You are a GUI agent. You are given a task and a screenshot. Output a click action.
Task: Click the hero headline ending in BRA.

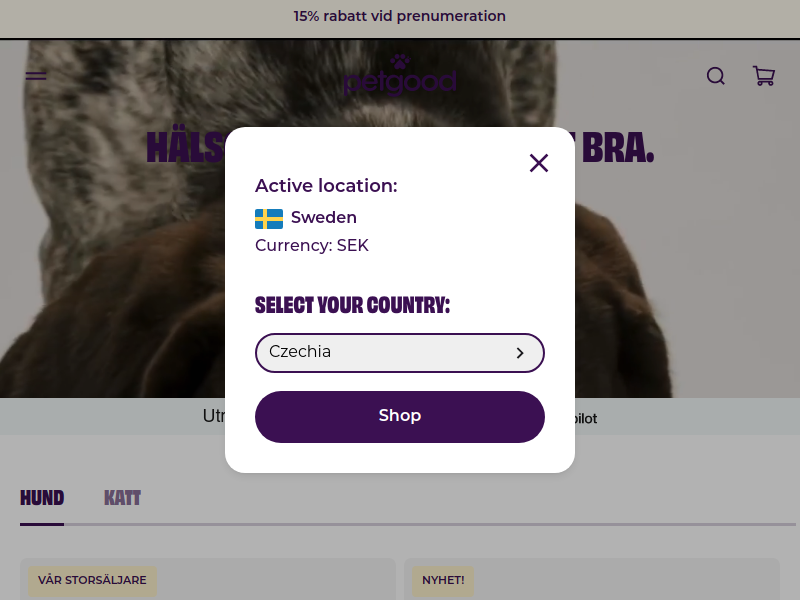coord(615,147)
